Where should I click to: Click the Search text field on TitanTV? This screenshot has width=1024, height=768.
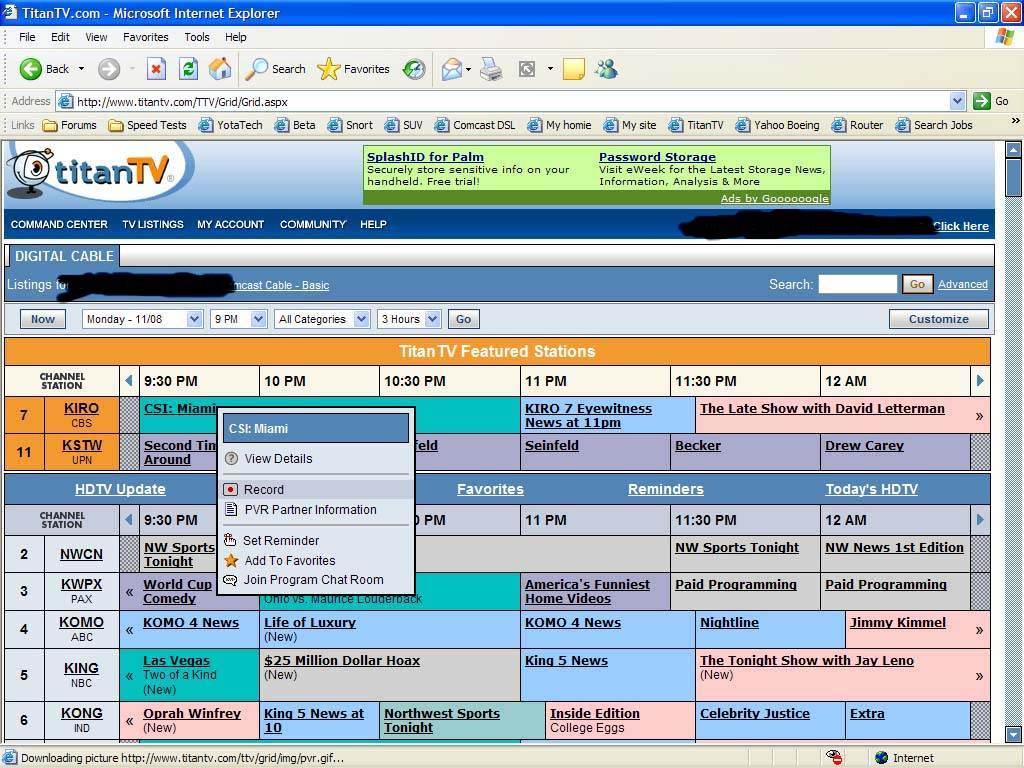(x=857, y=284)
